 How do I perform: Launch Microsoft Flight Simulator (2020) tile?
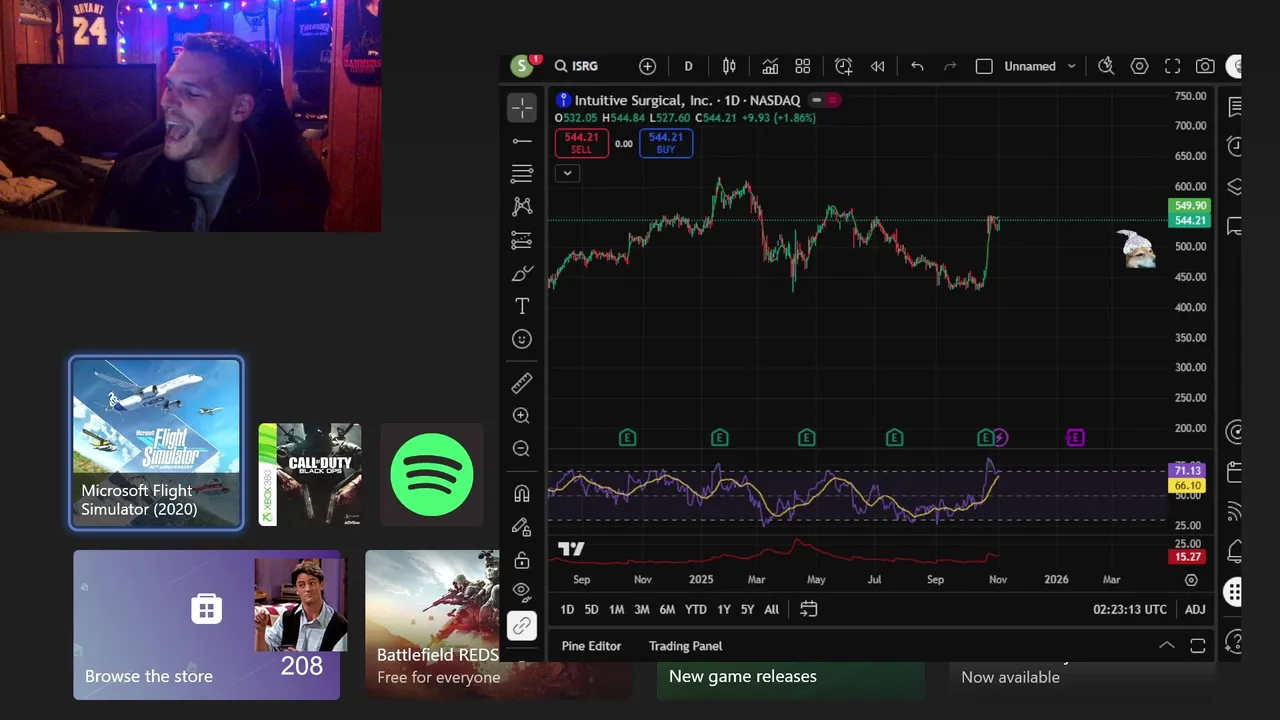(x=156, y=443)
